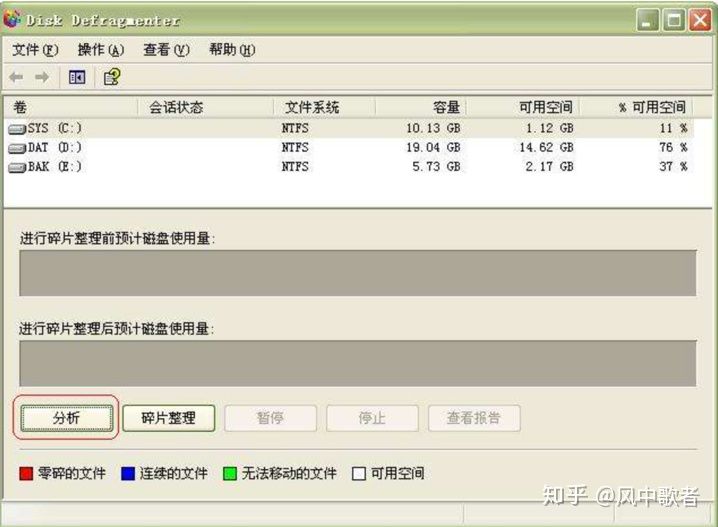Viewport: 718px width, 527px height.
Task: Toggle the show/hide console tree icon
Action: click(x=77, y=77)
